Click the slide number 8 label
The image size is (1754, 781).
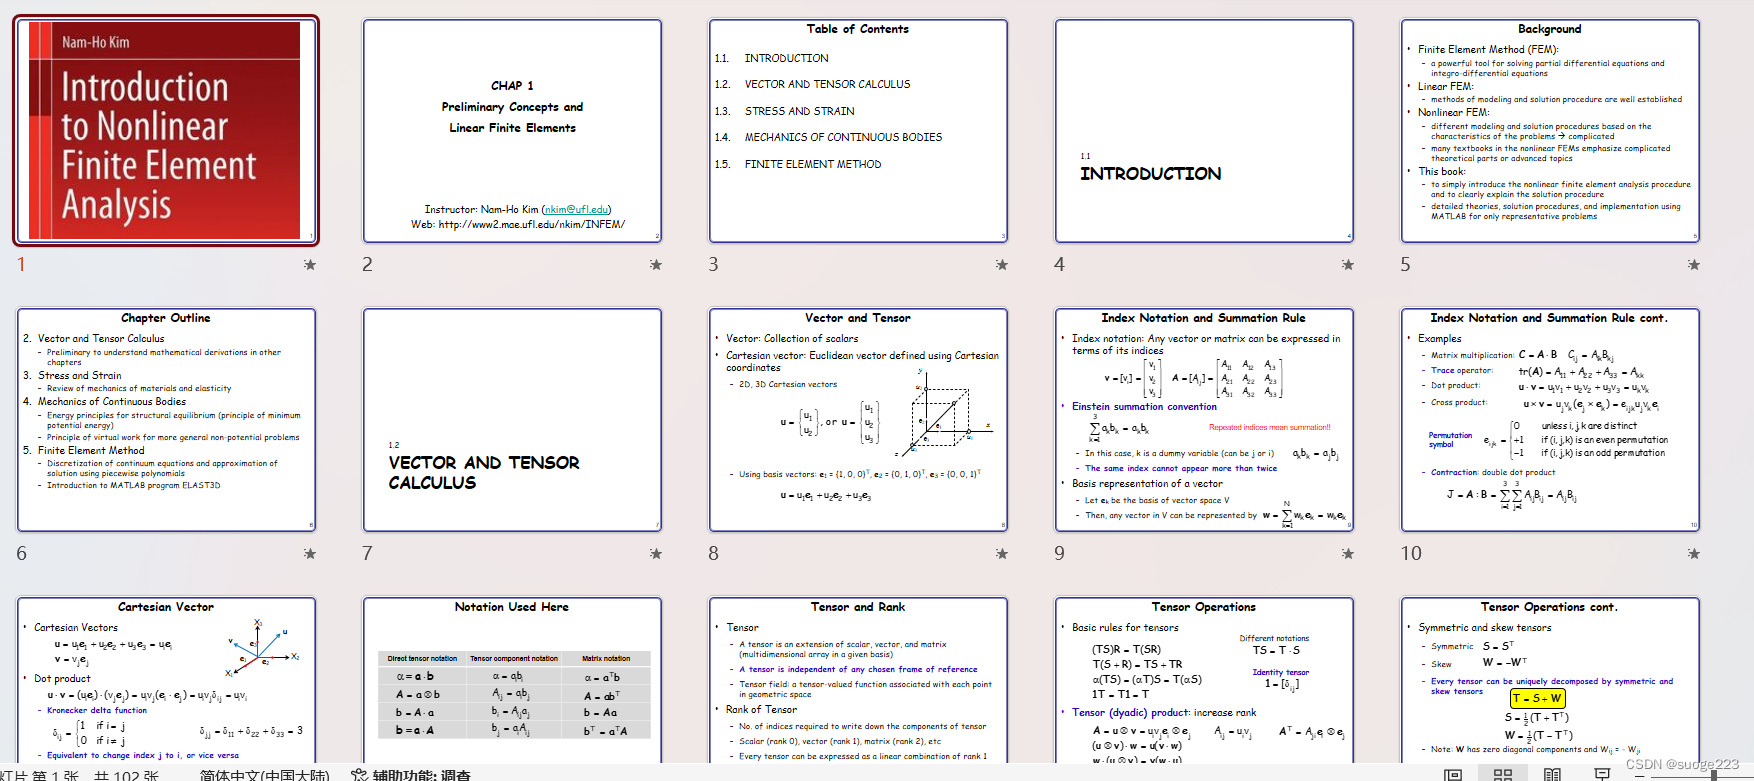pos(714,553)
